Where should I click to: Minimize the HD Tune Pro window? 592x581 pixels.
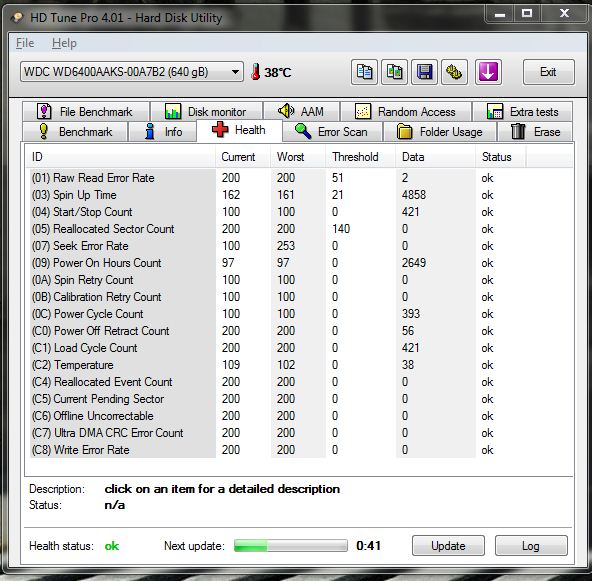click(x=500, y=14)
